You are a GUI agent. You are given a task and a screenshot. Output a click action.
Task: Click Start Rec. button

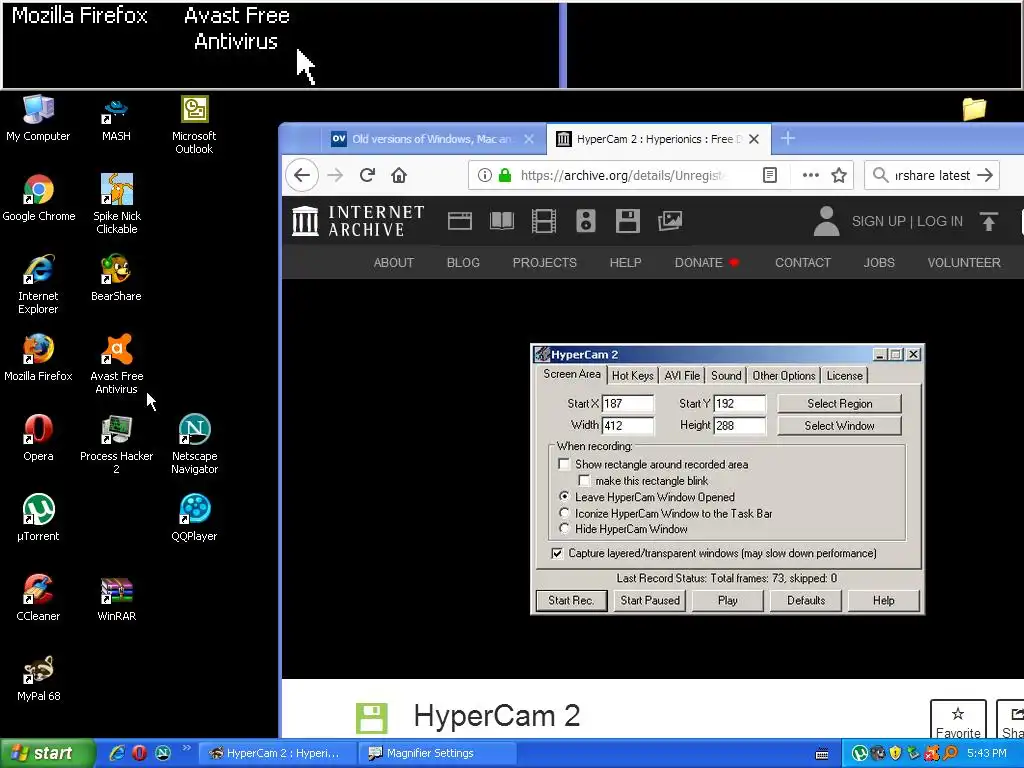pyautogui.click(x=571, y=600)
